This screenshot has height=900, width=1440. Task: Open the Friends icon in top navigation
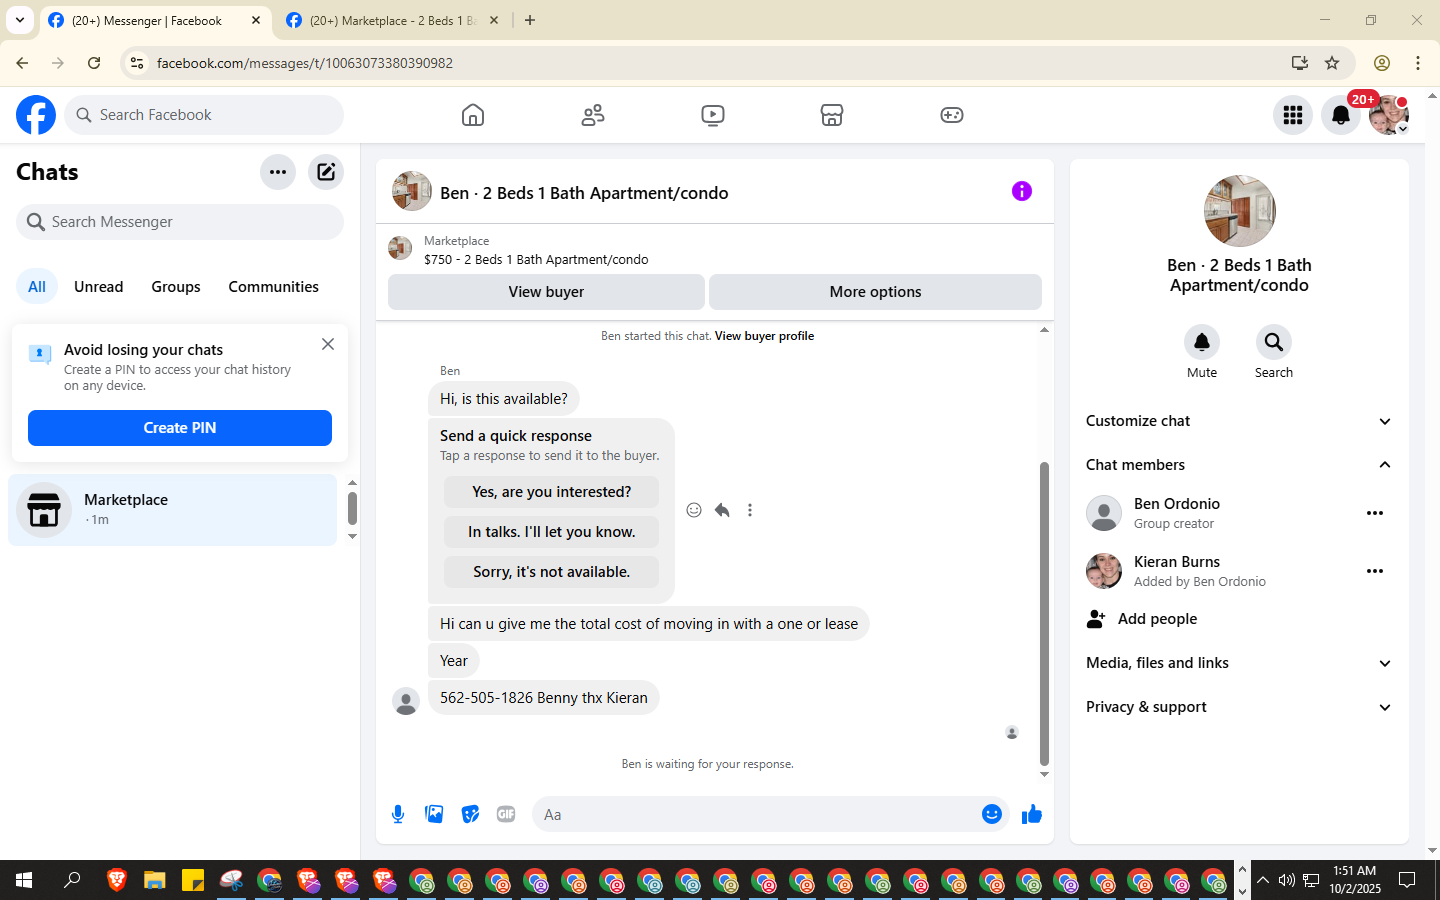tap(593, 115)
